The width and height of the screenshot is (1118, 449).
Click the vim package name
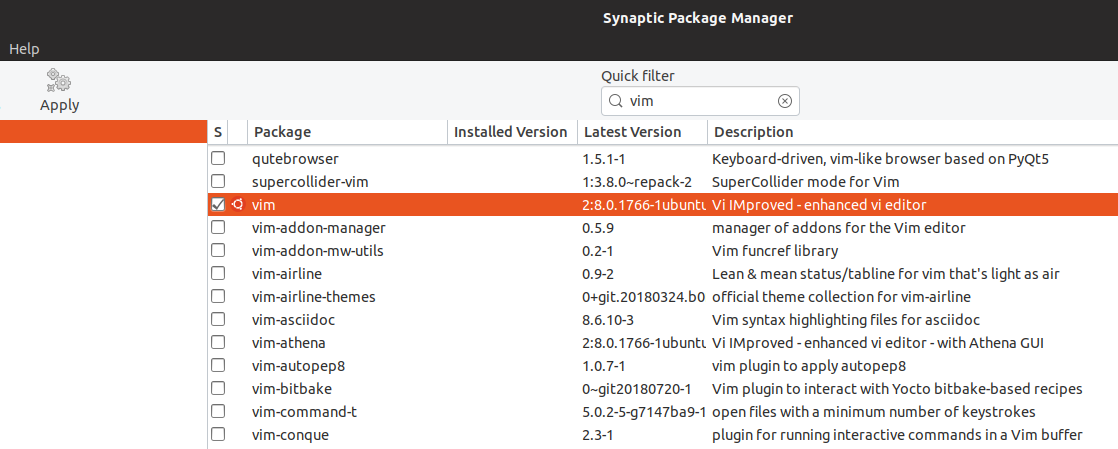(x=264, y=205)
